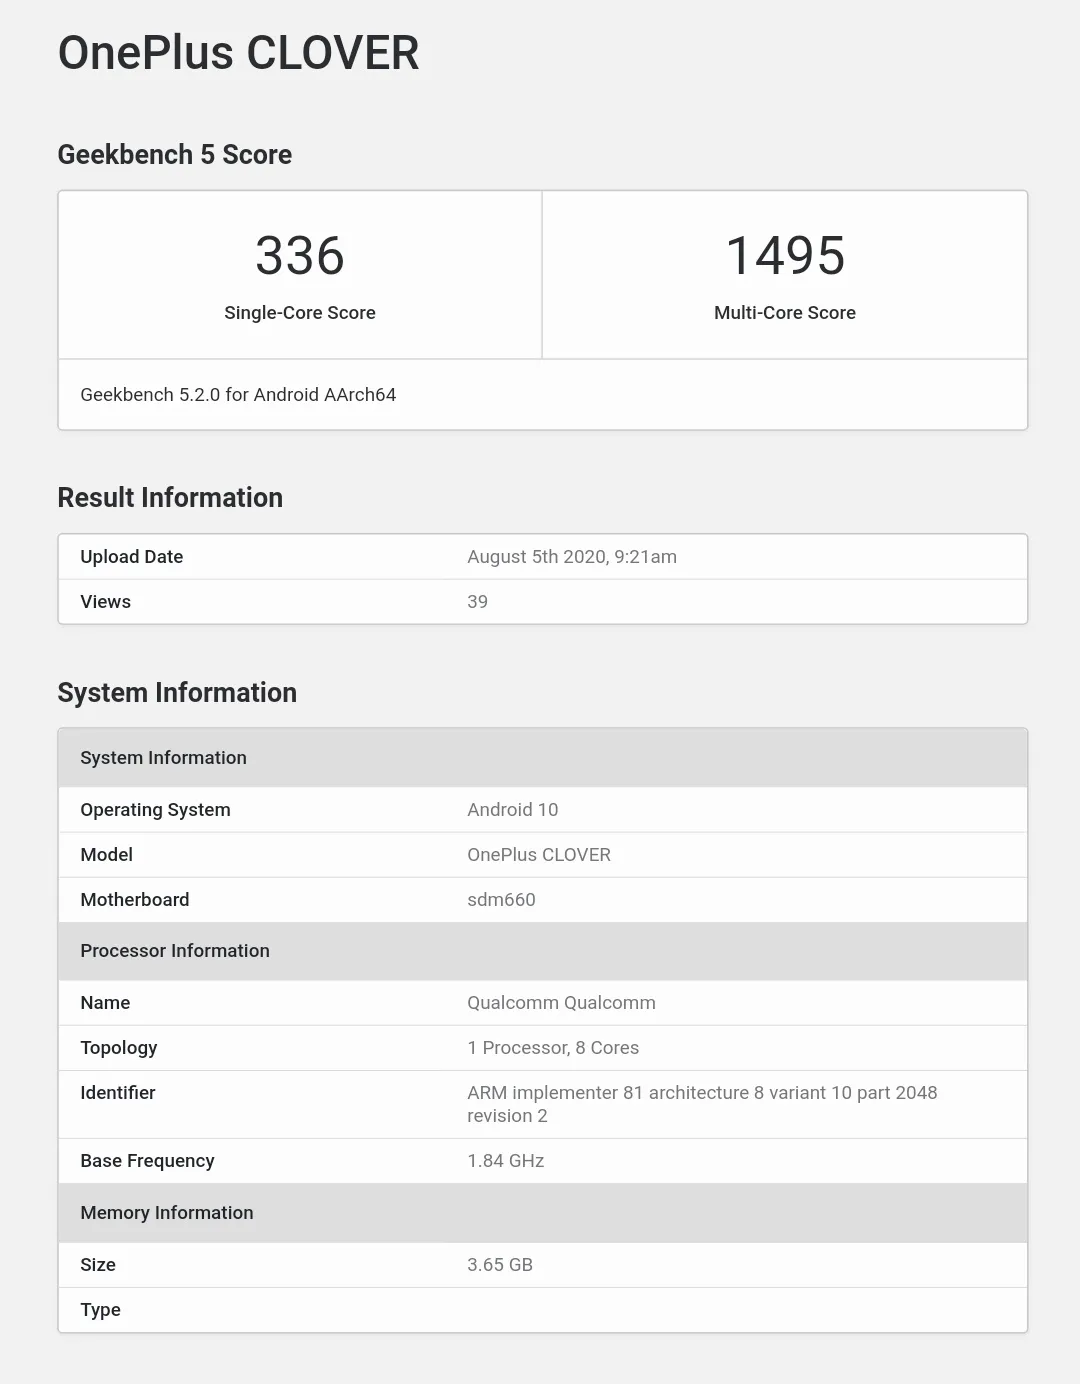Click the Processor Information table header
The image size is (1080, 1384).
point(543,951)
